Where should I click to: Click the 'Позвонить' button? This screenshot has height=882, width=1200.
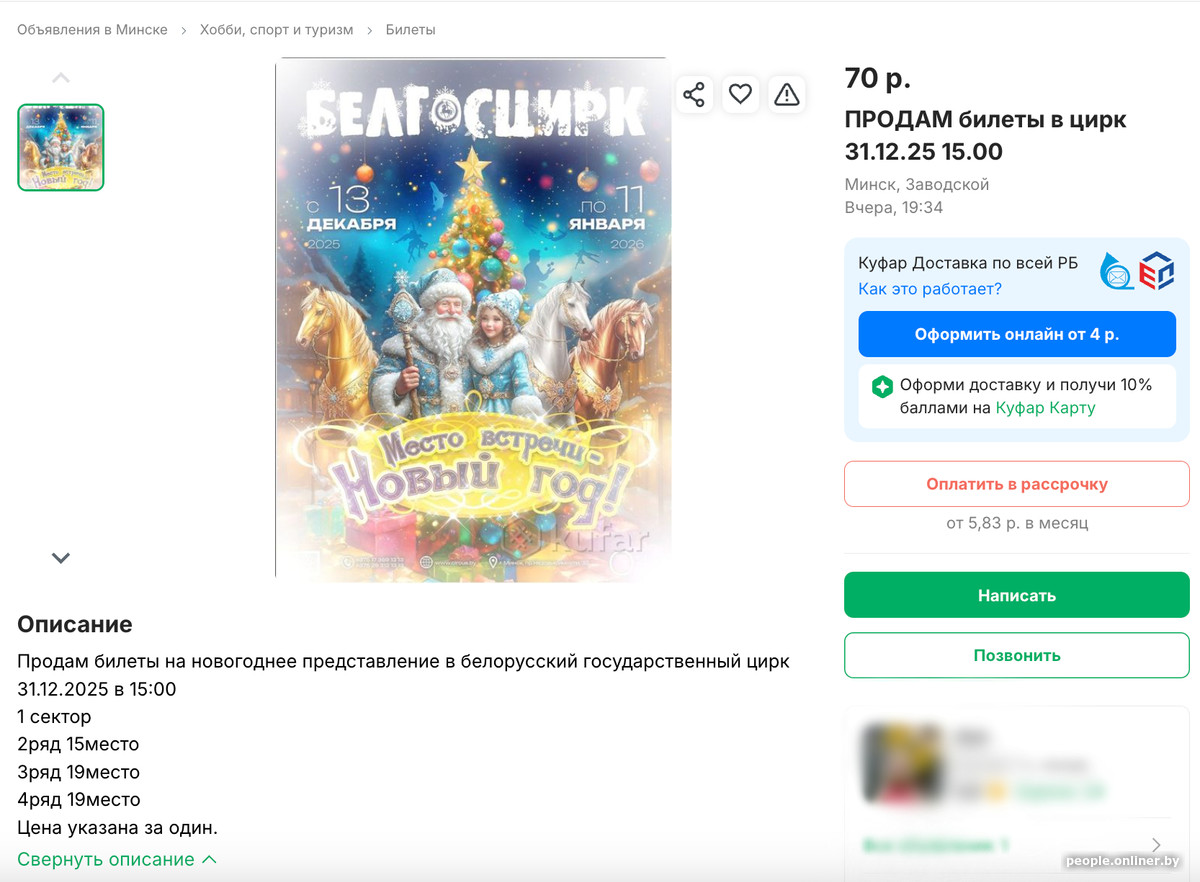[1016, 655]
